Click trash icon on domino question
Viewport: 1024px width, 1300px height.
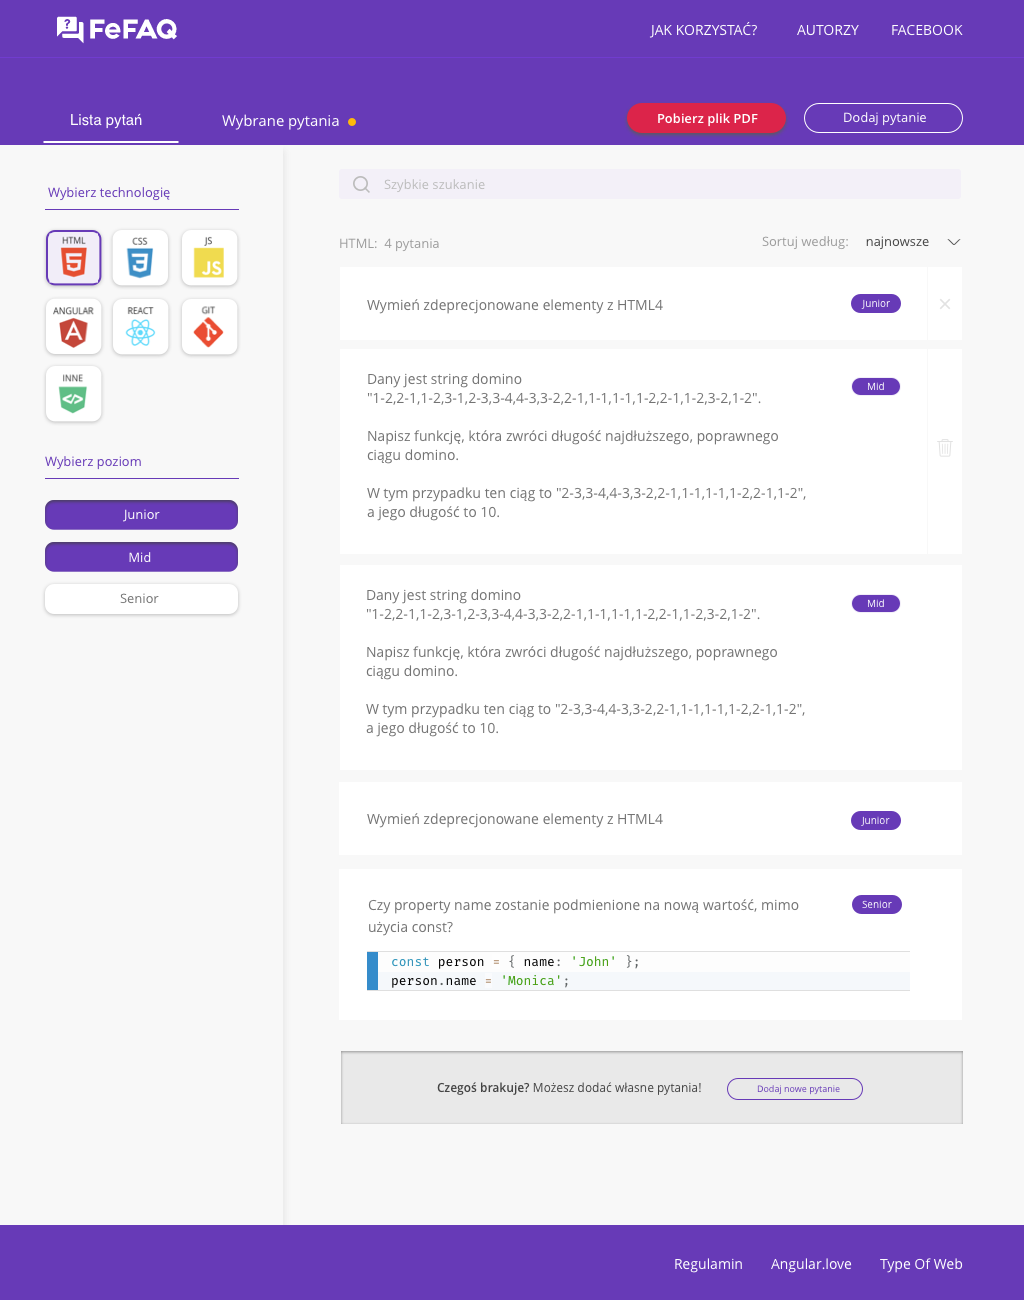pos(945,448)
